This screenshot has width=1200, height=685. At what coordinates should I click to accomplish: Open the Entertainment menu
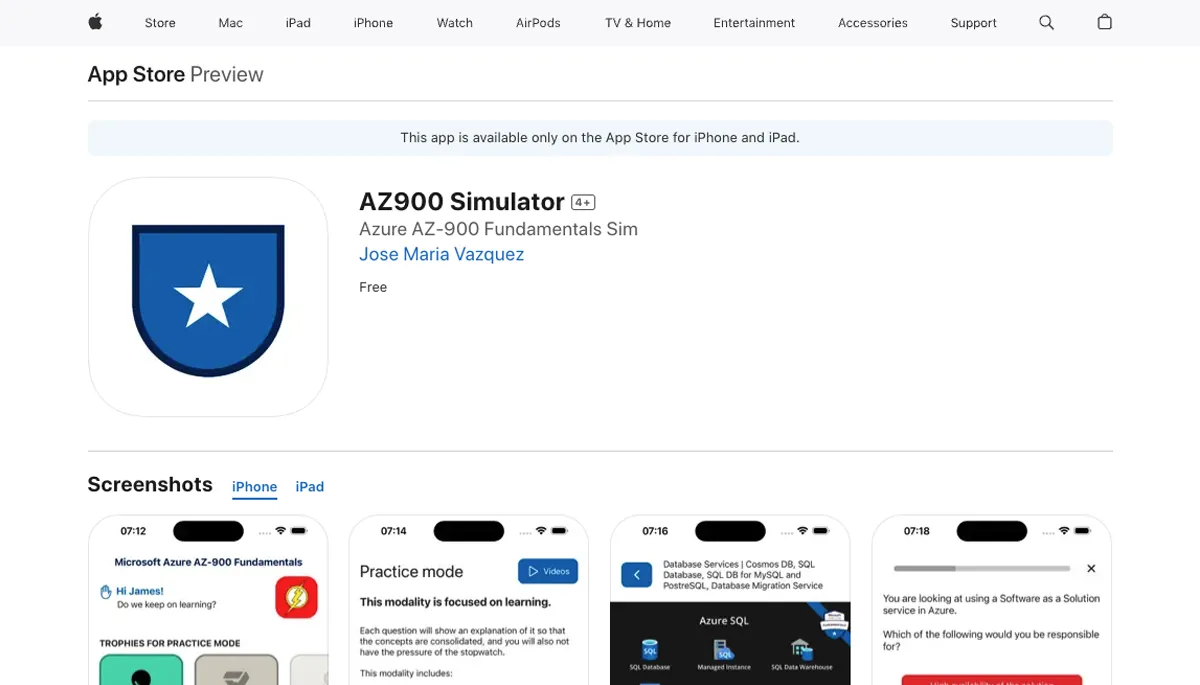[x=754, y=23]
